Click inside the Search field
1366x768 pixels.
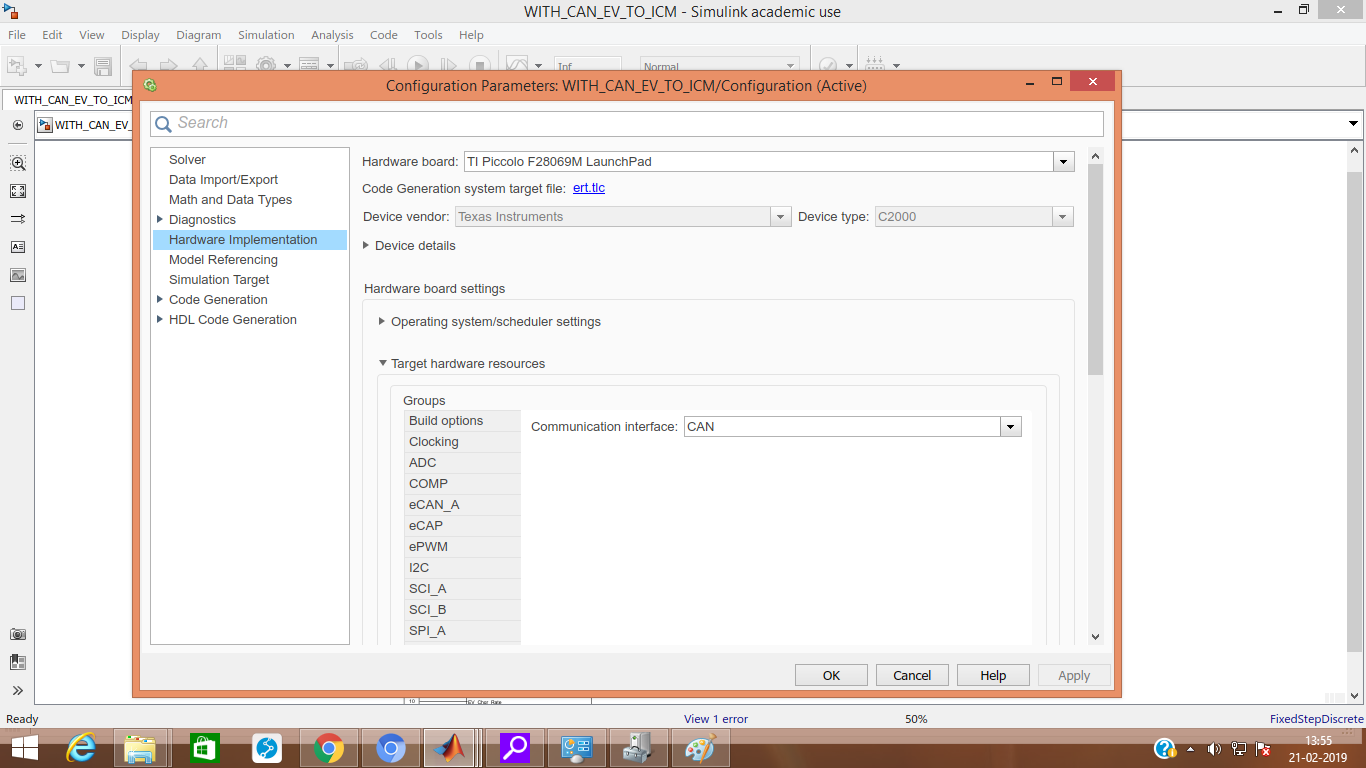click(627, 124)
